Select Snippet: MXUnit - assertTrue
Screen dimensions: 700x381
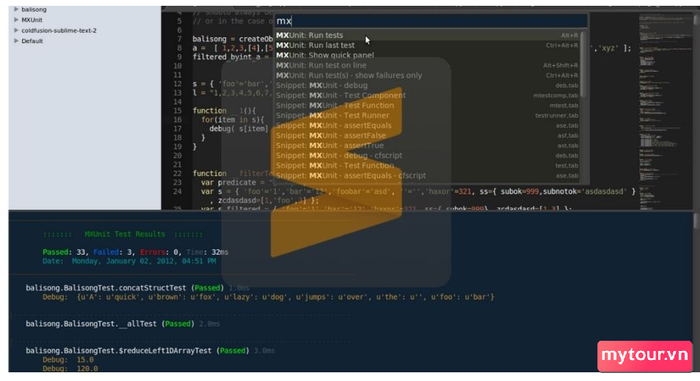pyautogui.click(x=427, y=145)
